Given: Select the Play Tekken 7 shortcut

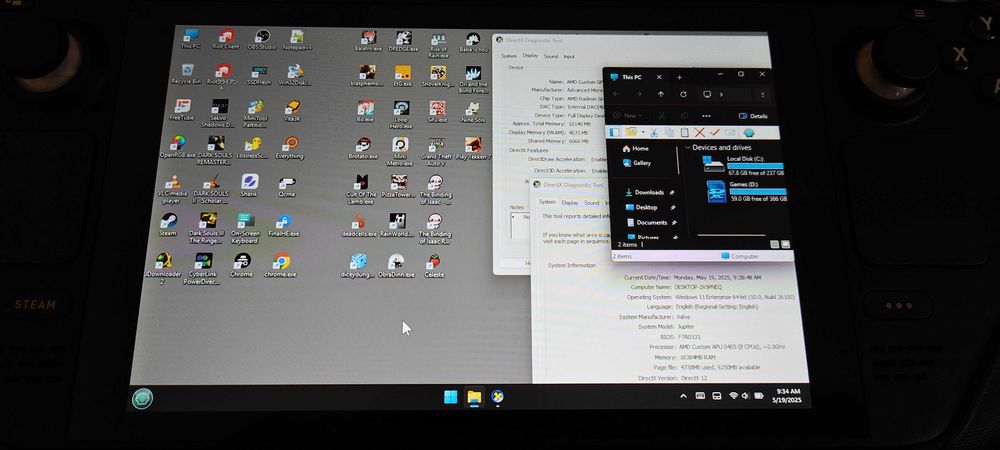Looking at the screenshot, I should click(x=473, y=148).
